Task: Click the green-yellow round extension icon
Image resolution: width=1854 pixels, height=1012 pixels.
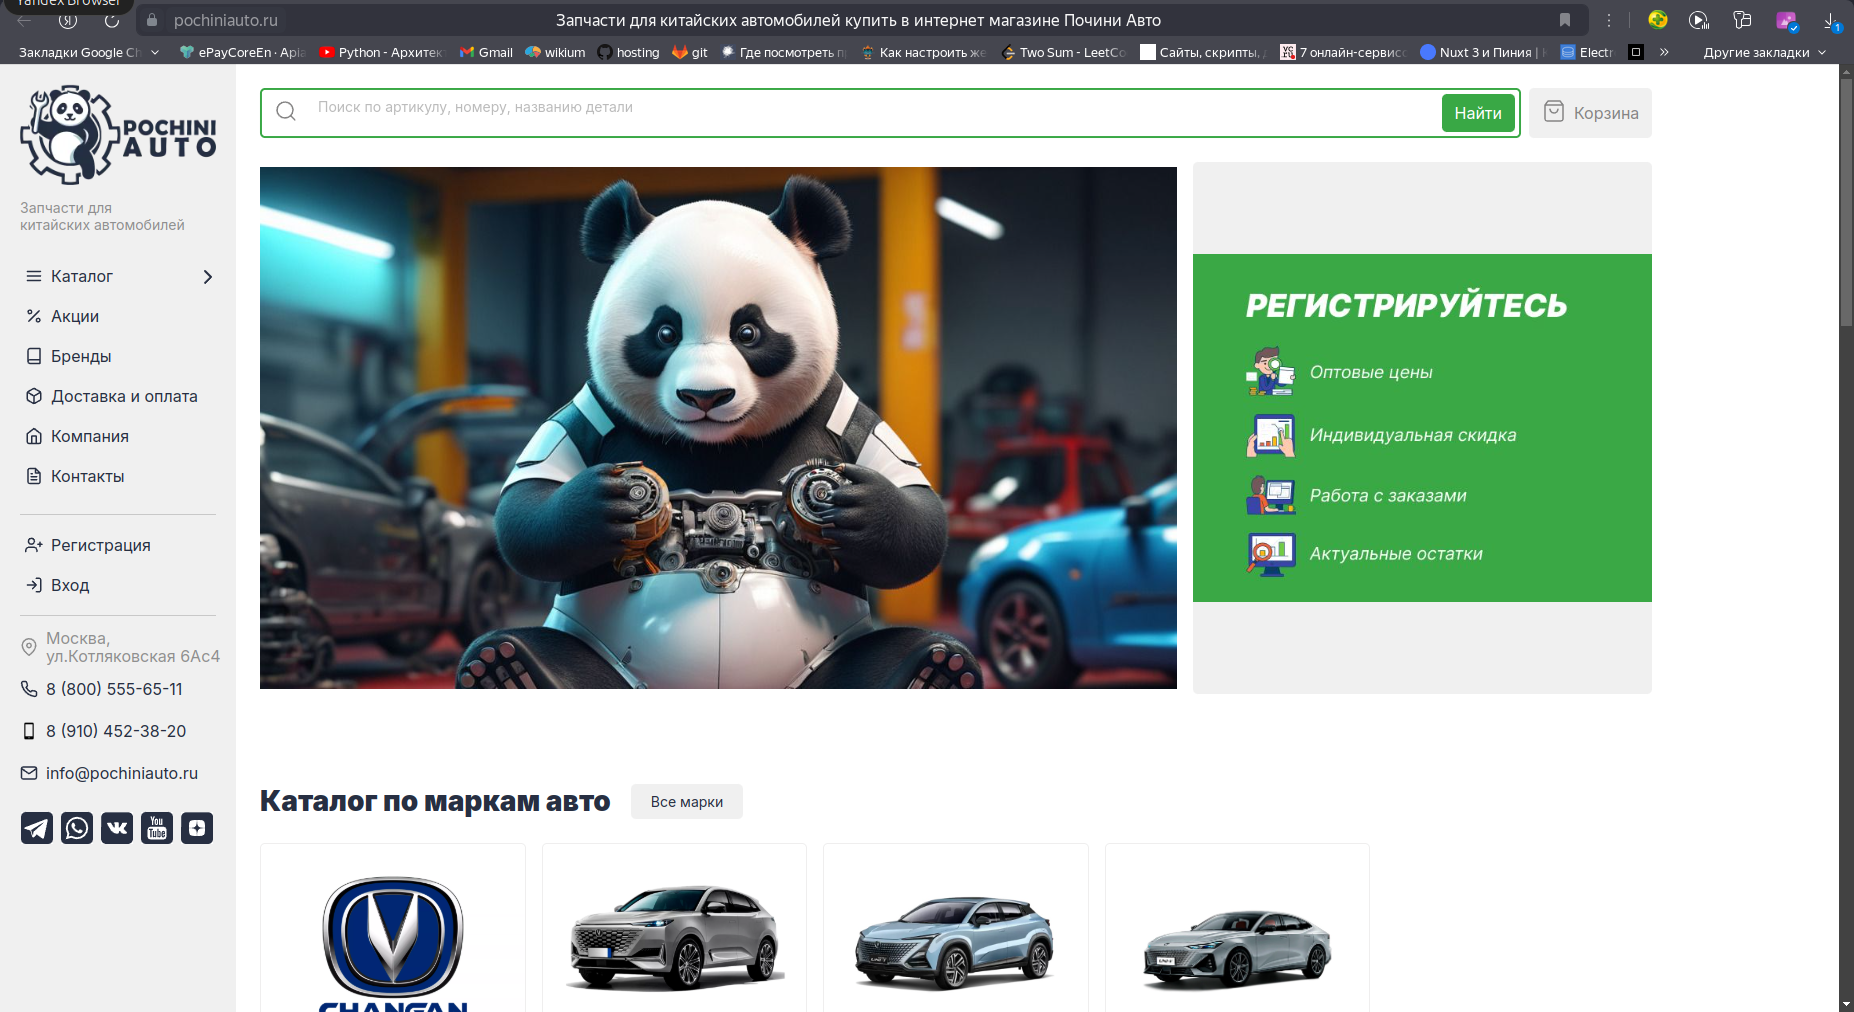Action: (x=1658, y=20)
